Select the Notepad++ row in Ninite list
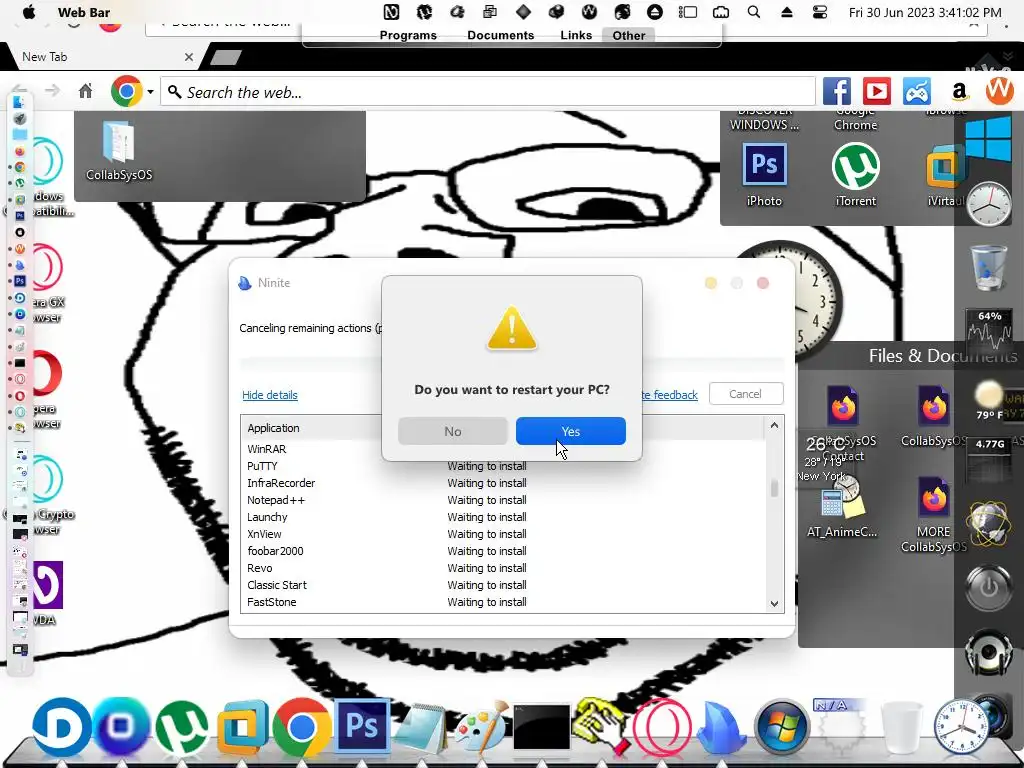The image size is (1024, 768). (502, 500)
